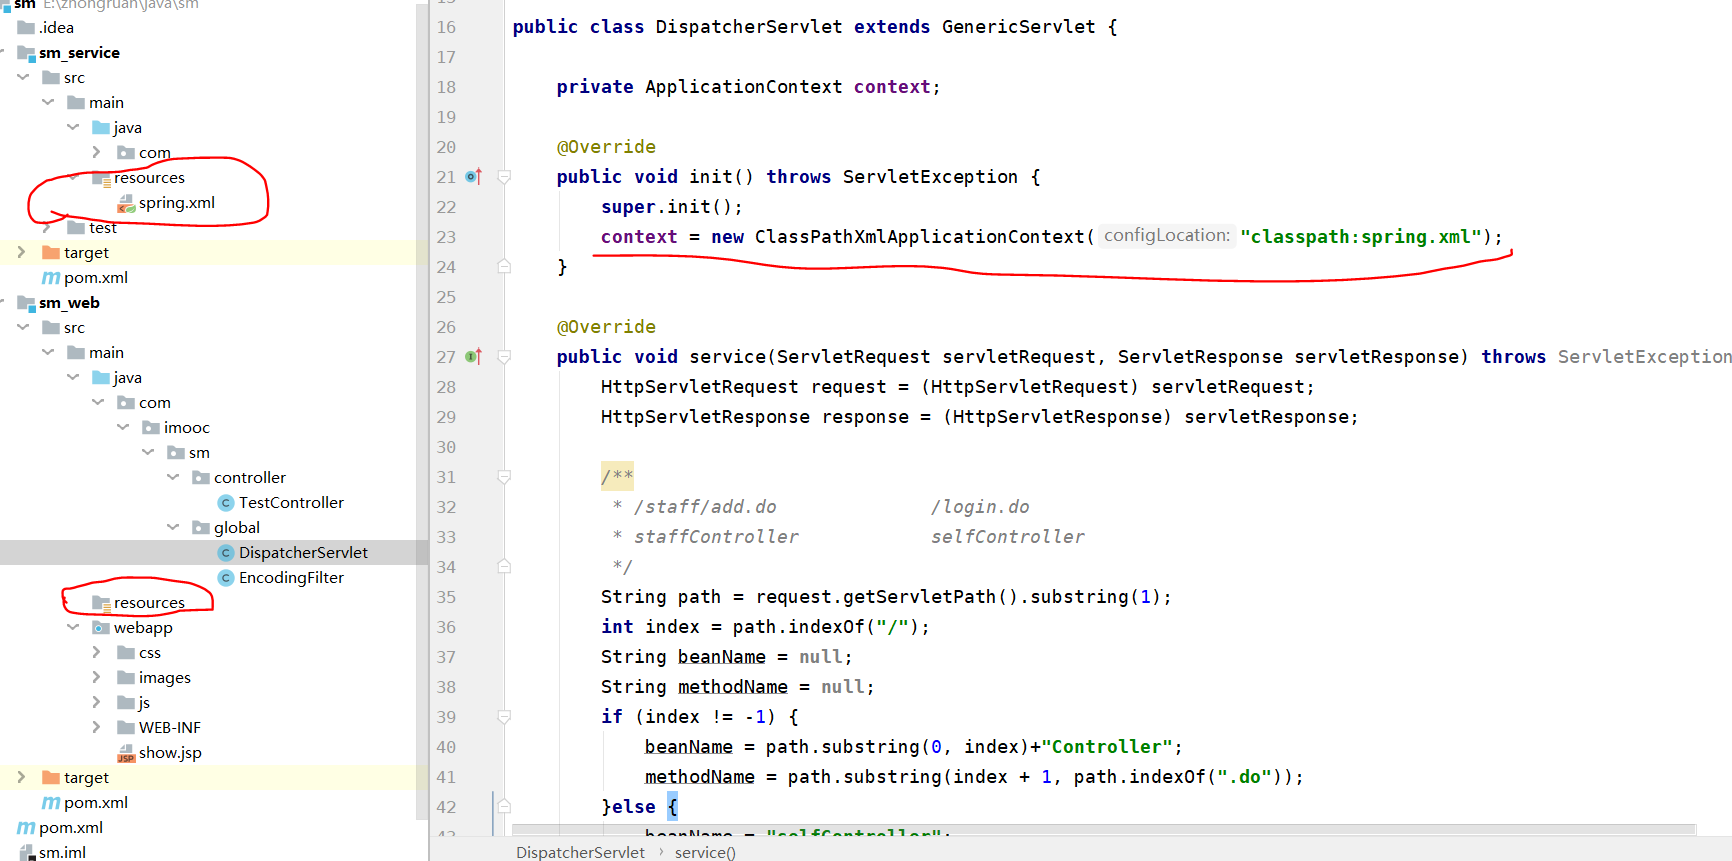Click the sm_service module folder icon

click(26, 52)
